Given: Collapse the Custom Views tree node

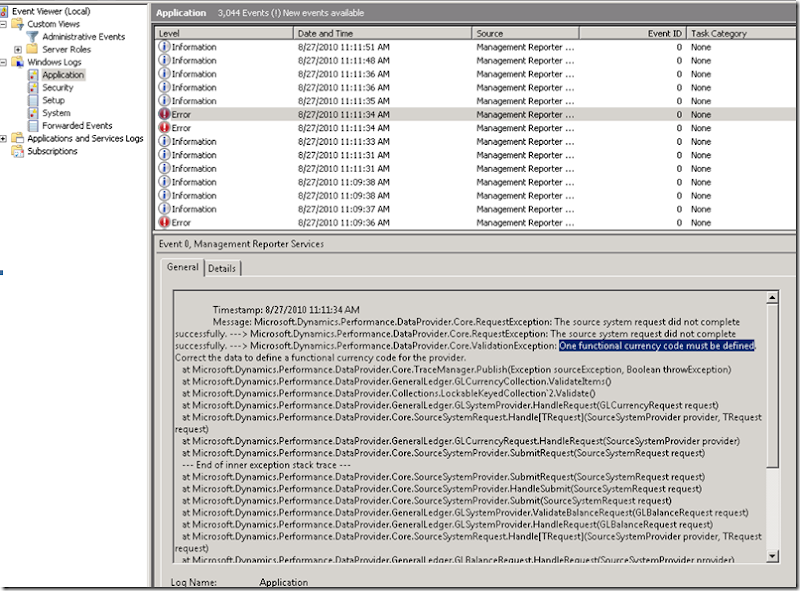Looking at the screenshot, I should [x=3, y=24].
